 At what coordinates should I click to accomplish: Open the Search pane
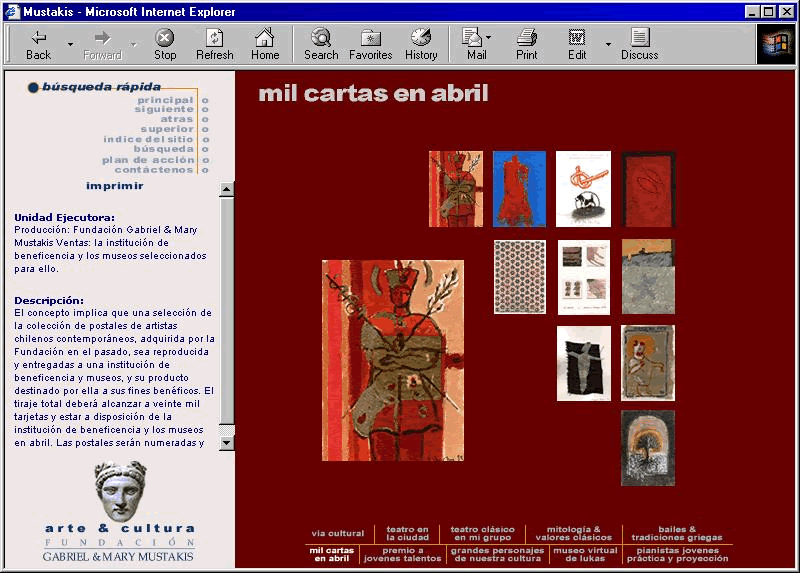(321, 45)
